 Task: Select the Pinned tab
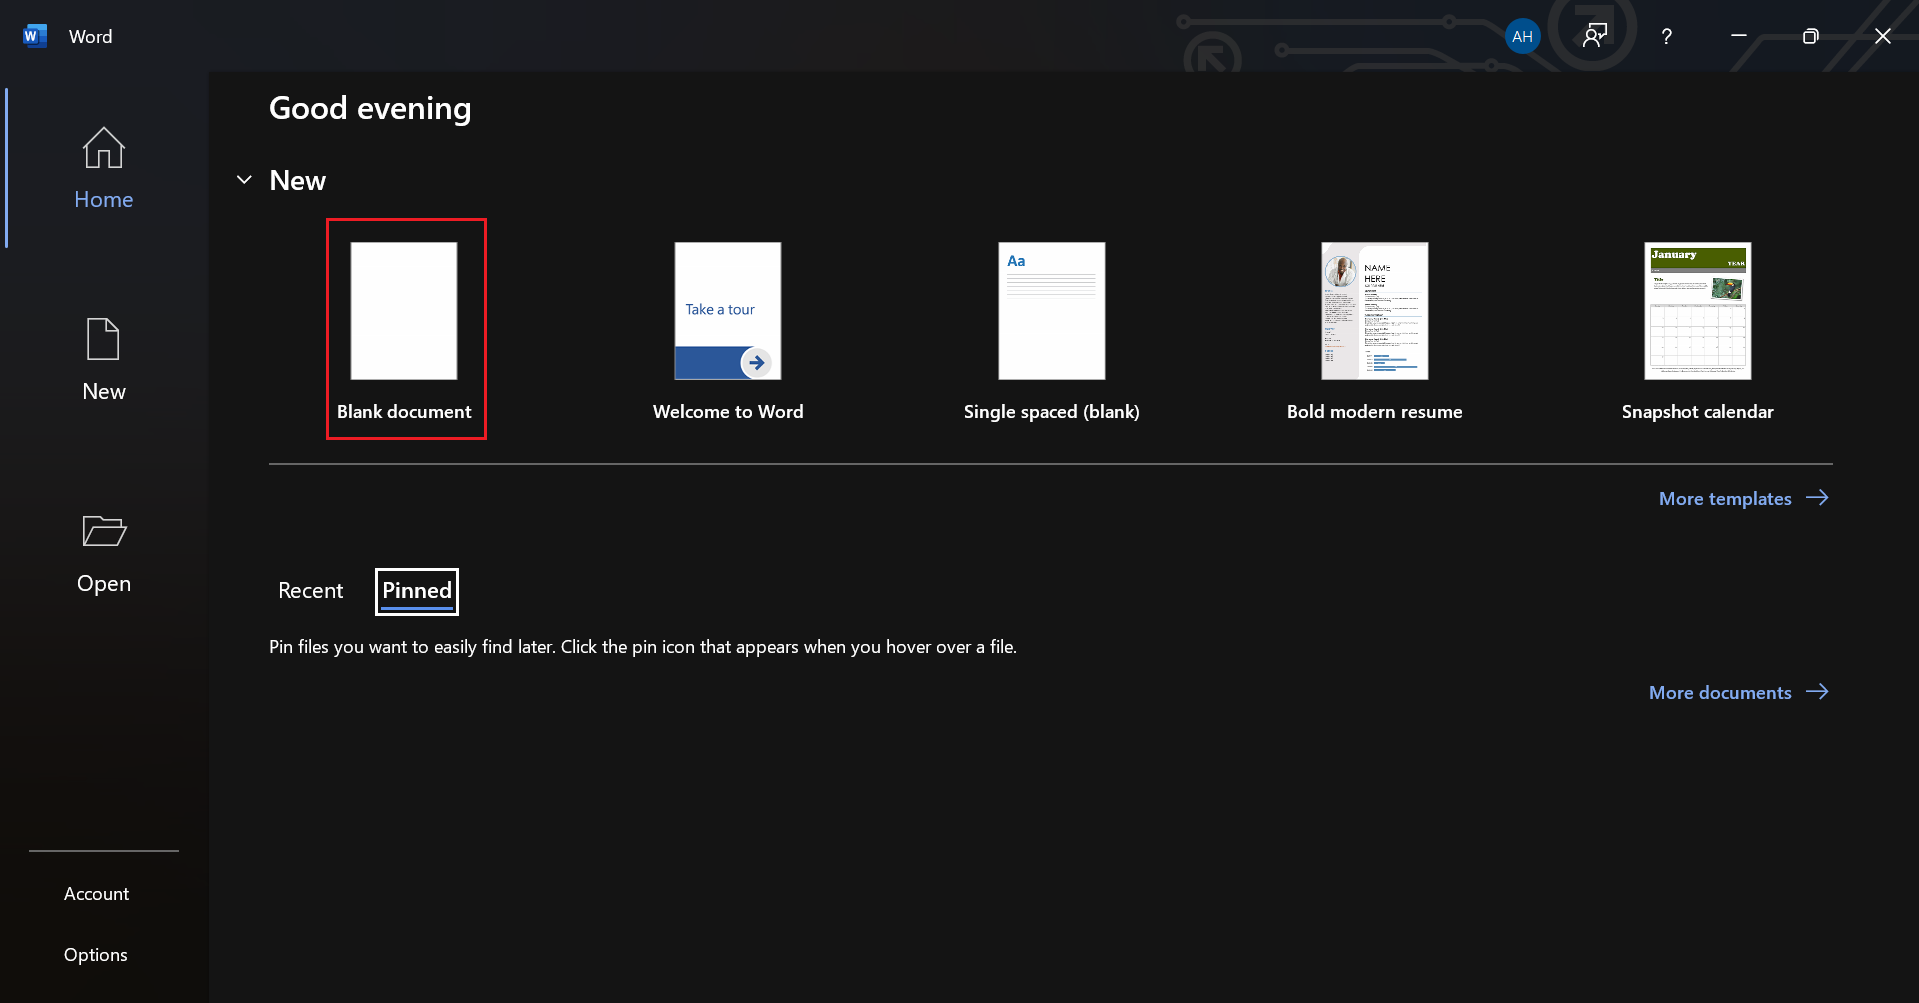click(417, 591)
